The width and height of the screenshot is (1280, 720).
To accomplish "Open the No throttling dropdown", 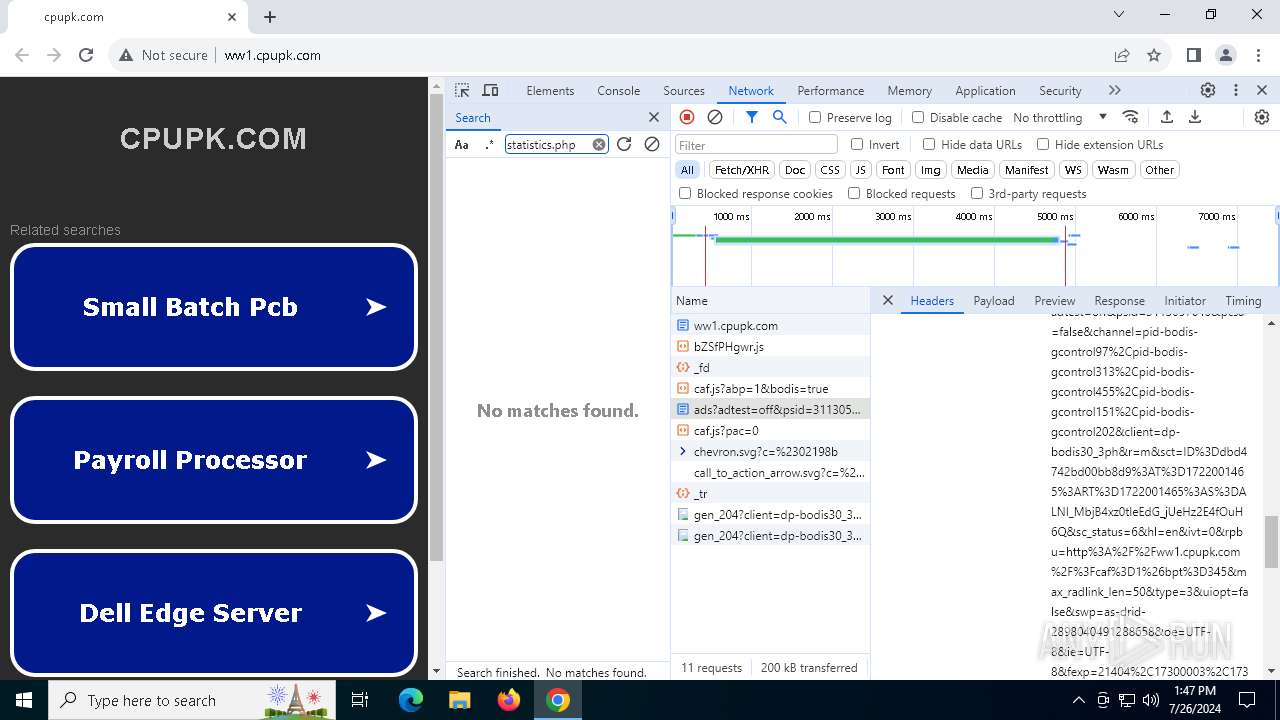I will coord(1059,117).
